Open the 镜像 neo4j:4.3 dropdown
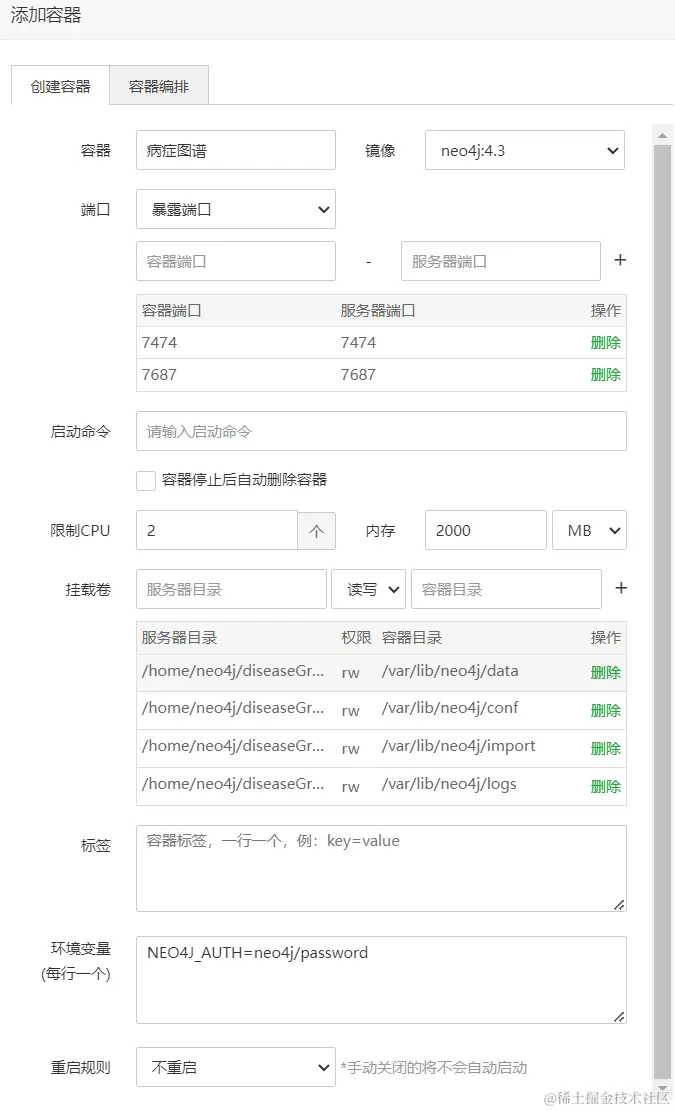675x1111 pixels. 525,151
